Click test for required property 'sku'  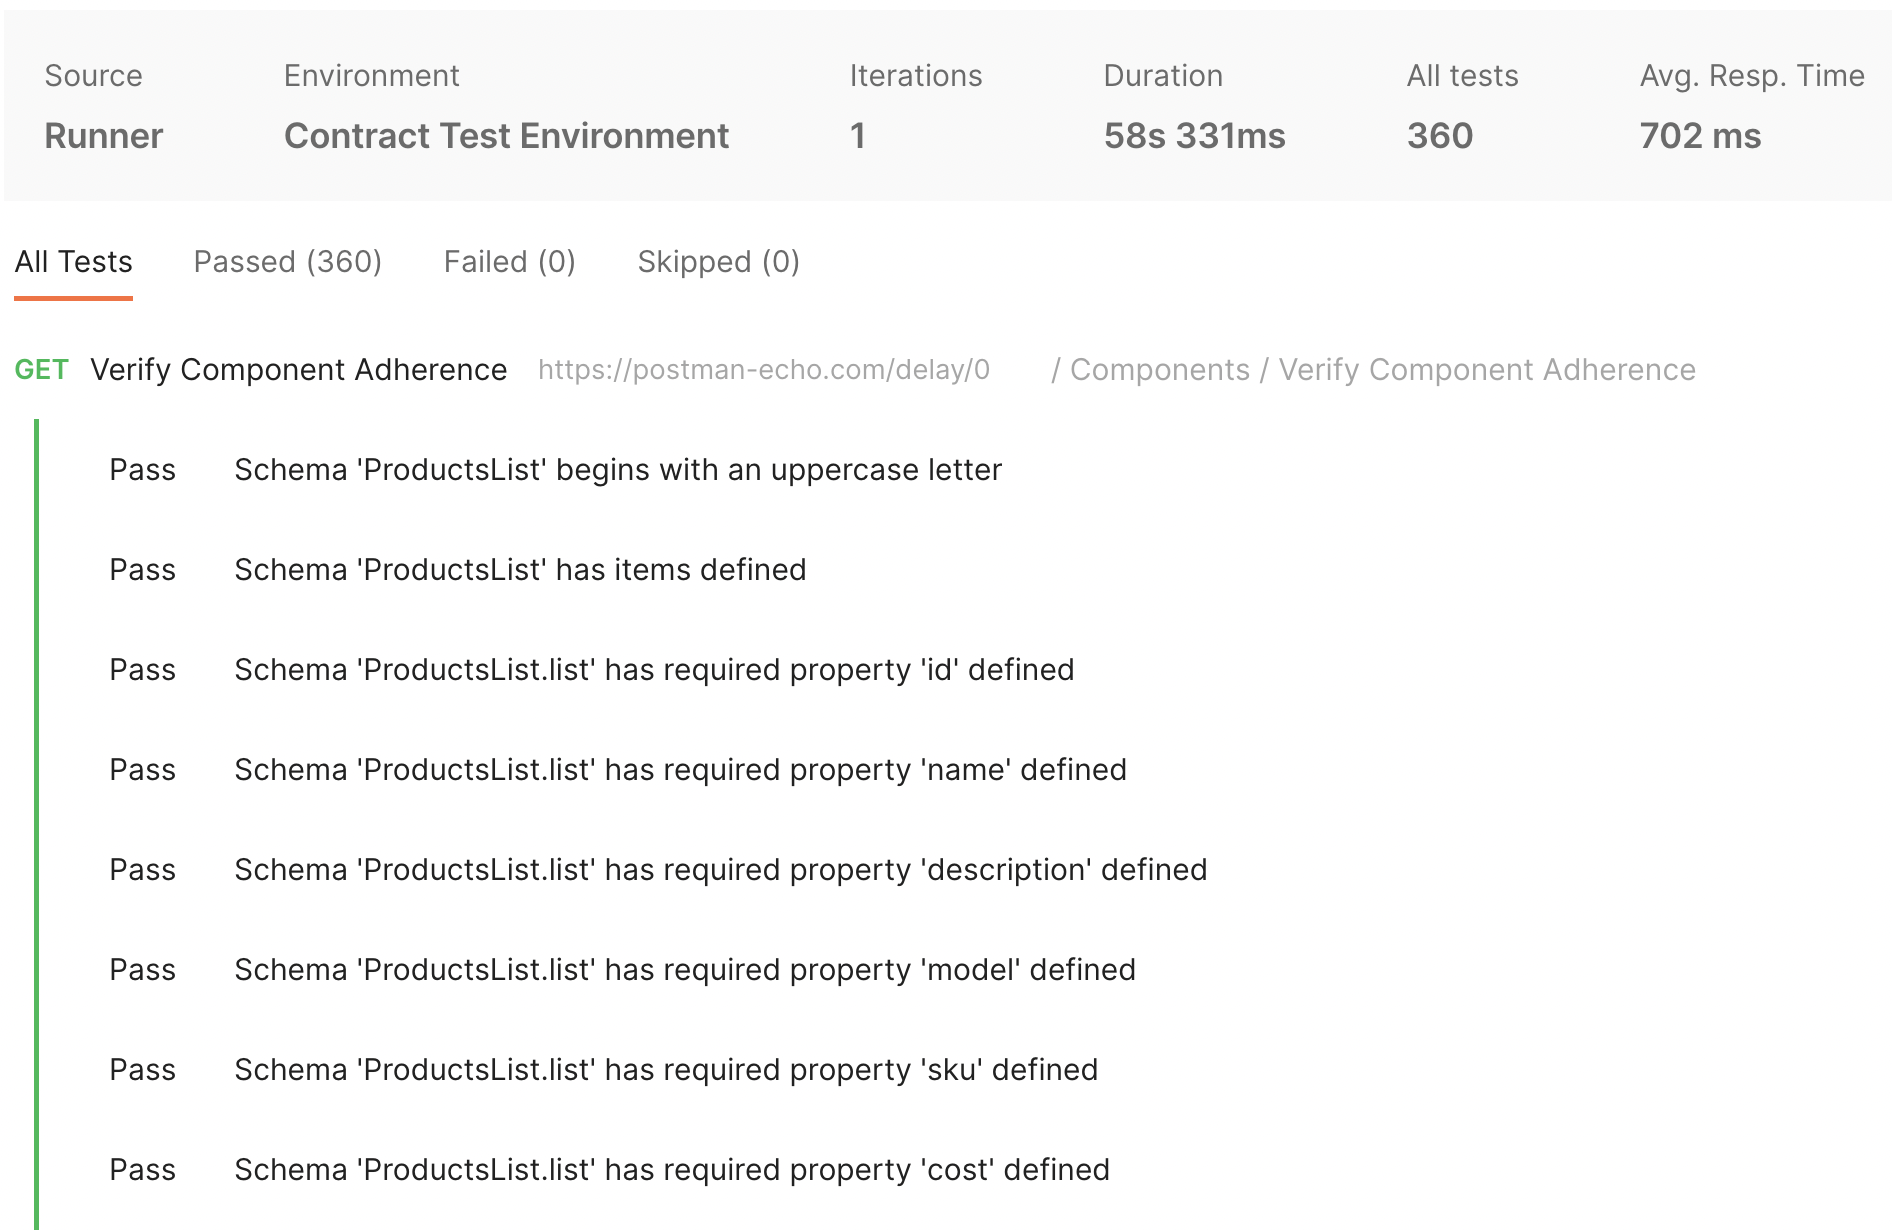pos(666,1070)
